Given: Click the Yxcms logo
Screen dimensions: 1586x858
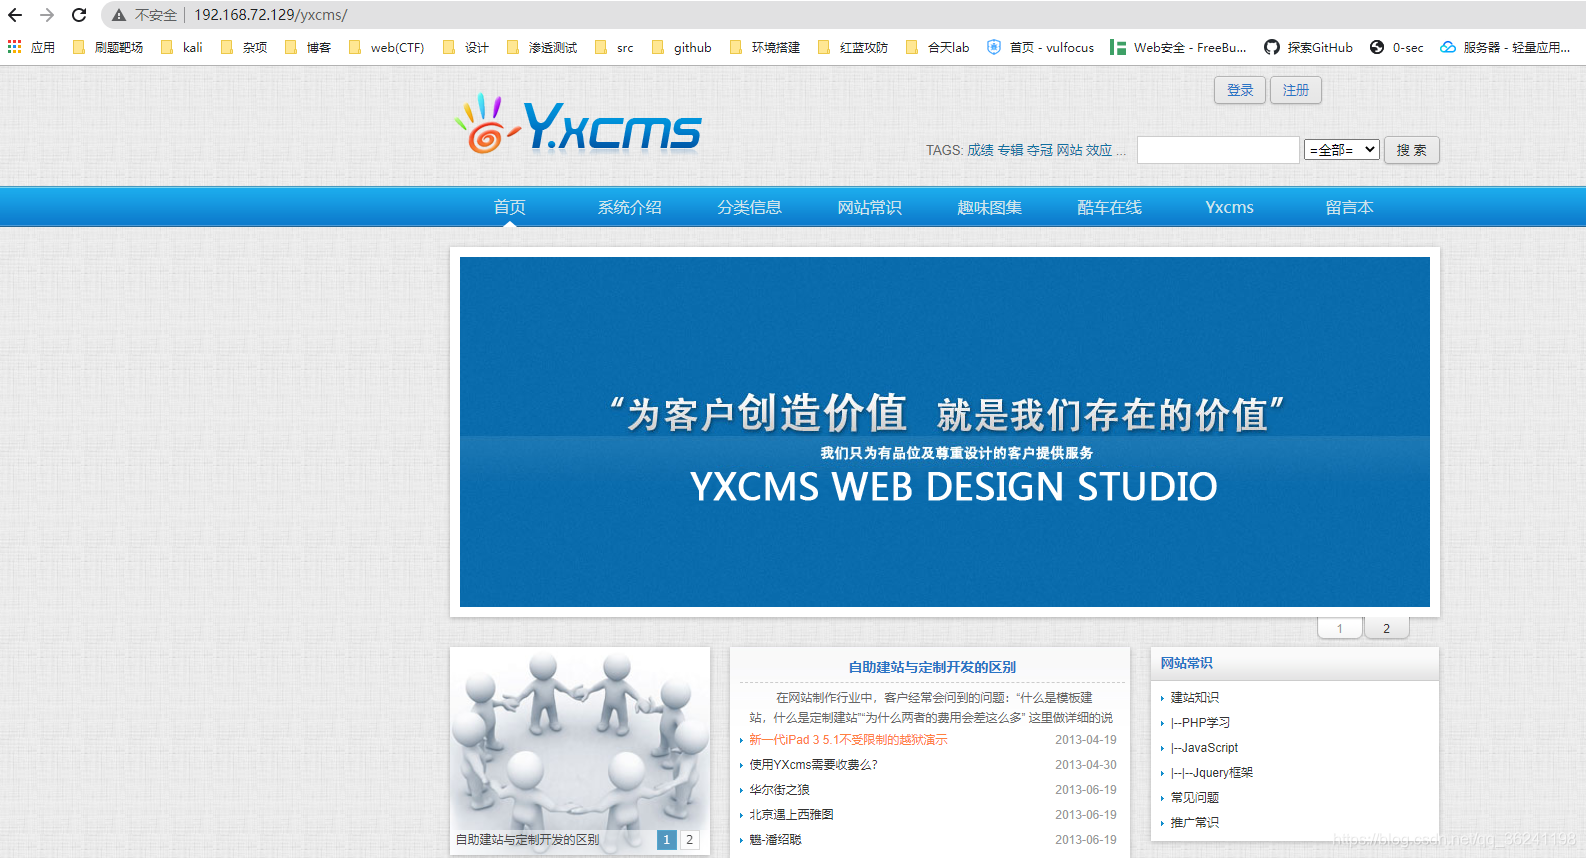Looking at the screenshot, I should click(x=579, y=125).
